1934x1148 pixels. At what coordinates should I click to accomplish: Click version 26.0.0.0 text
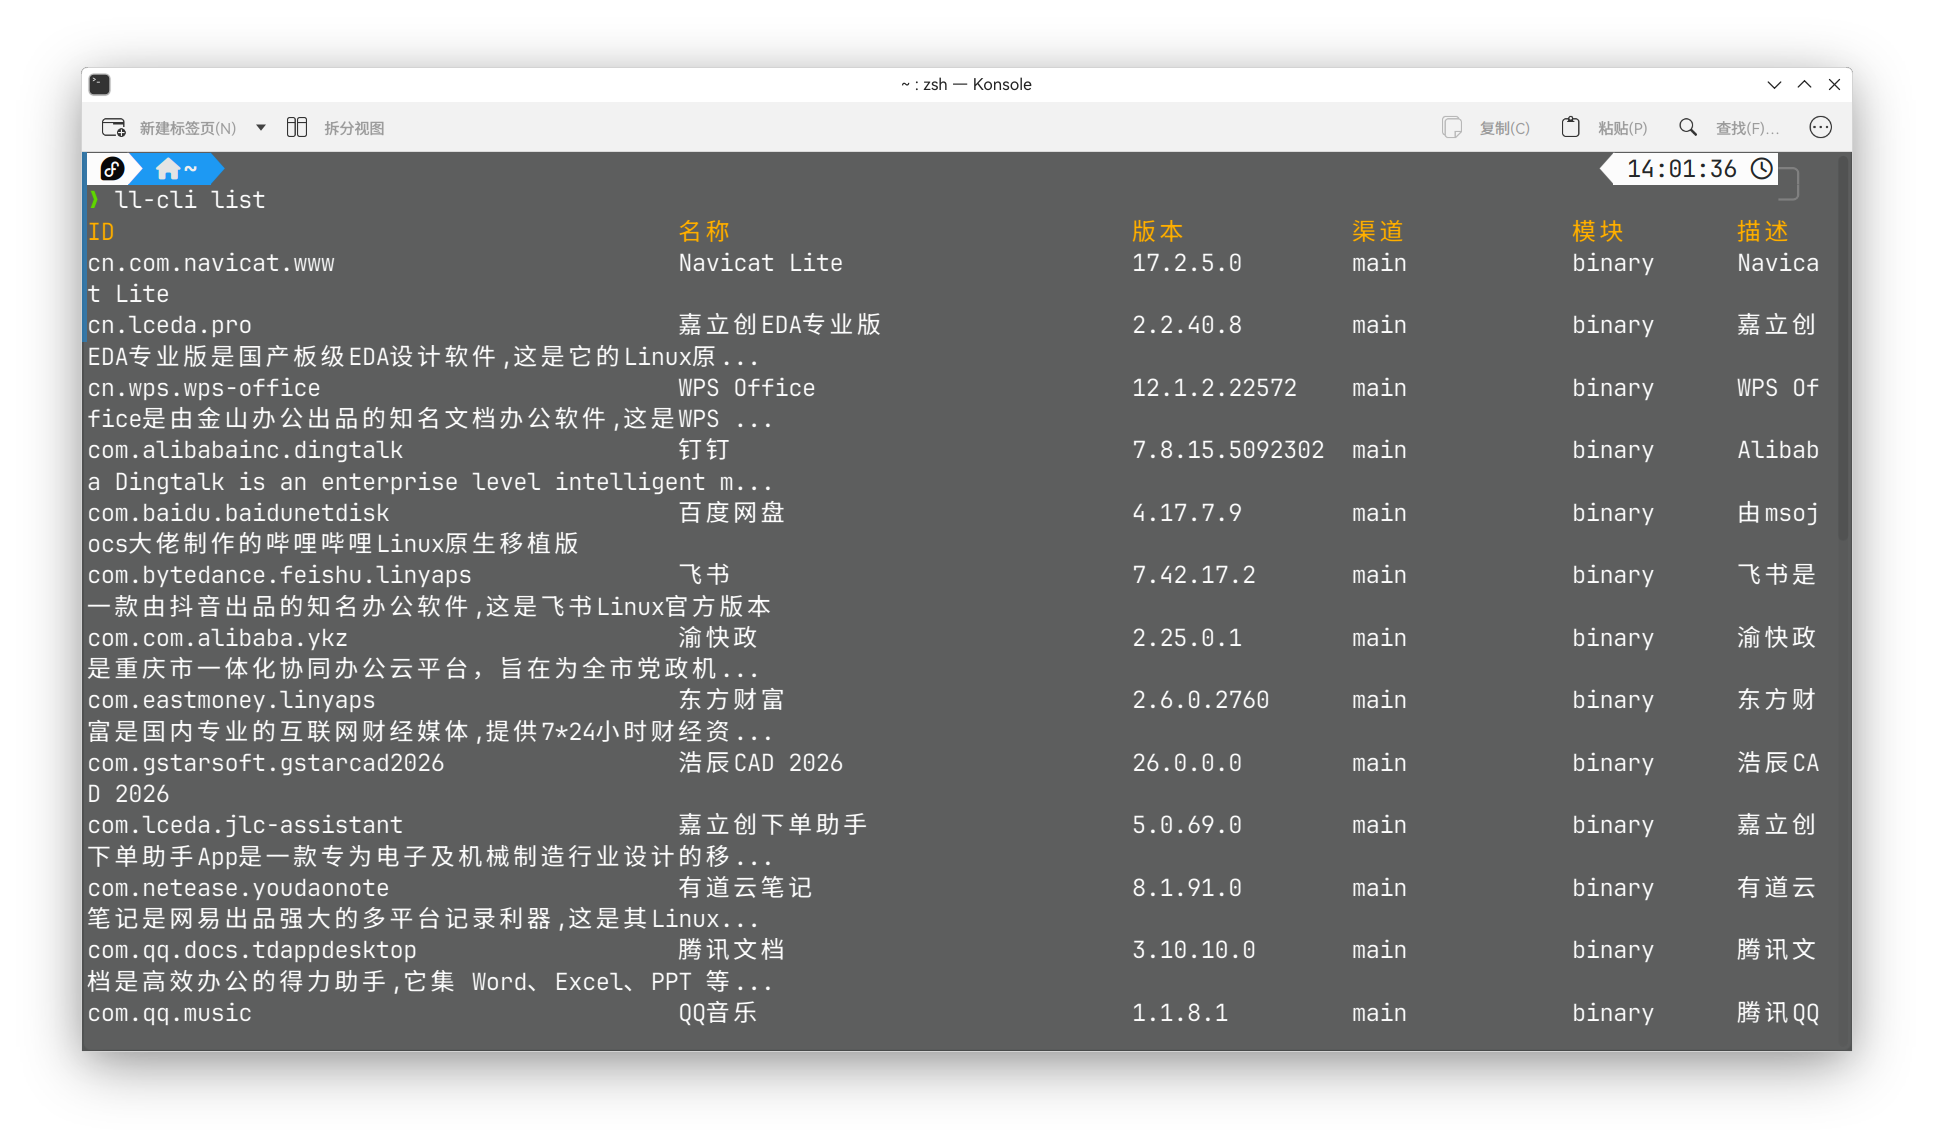1187,763
